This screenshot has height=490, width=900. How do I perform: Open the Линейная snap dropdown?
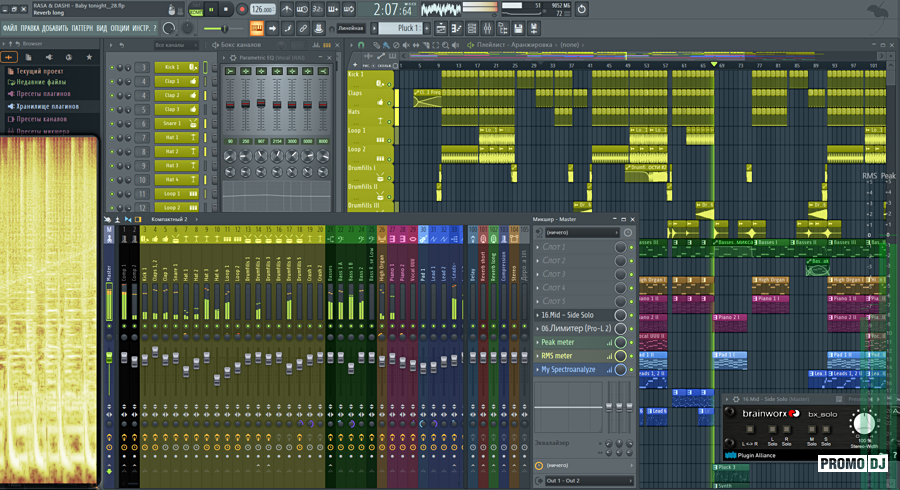[350, 29]
